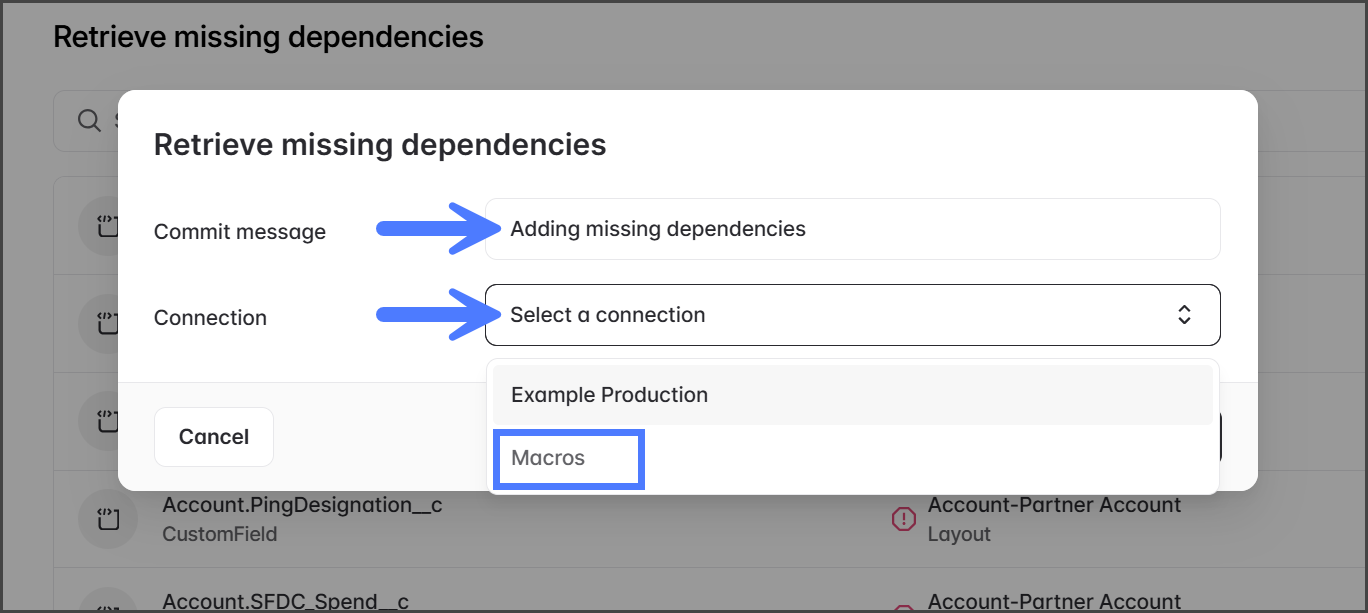Image resolution: width=1368 pixels, height=613 pixels.
Task: Click the search magnifier icon on background page
Action: pyautogui.click(x=89, y=121)
